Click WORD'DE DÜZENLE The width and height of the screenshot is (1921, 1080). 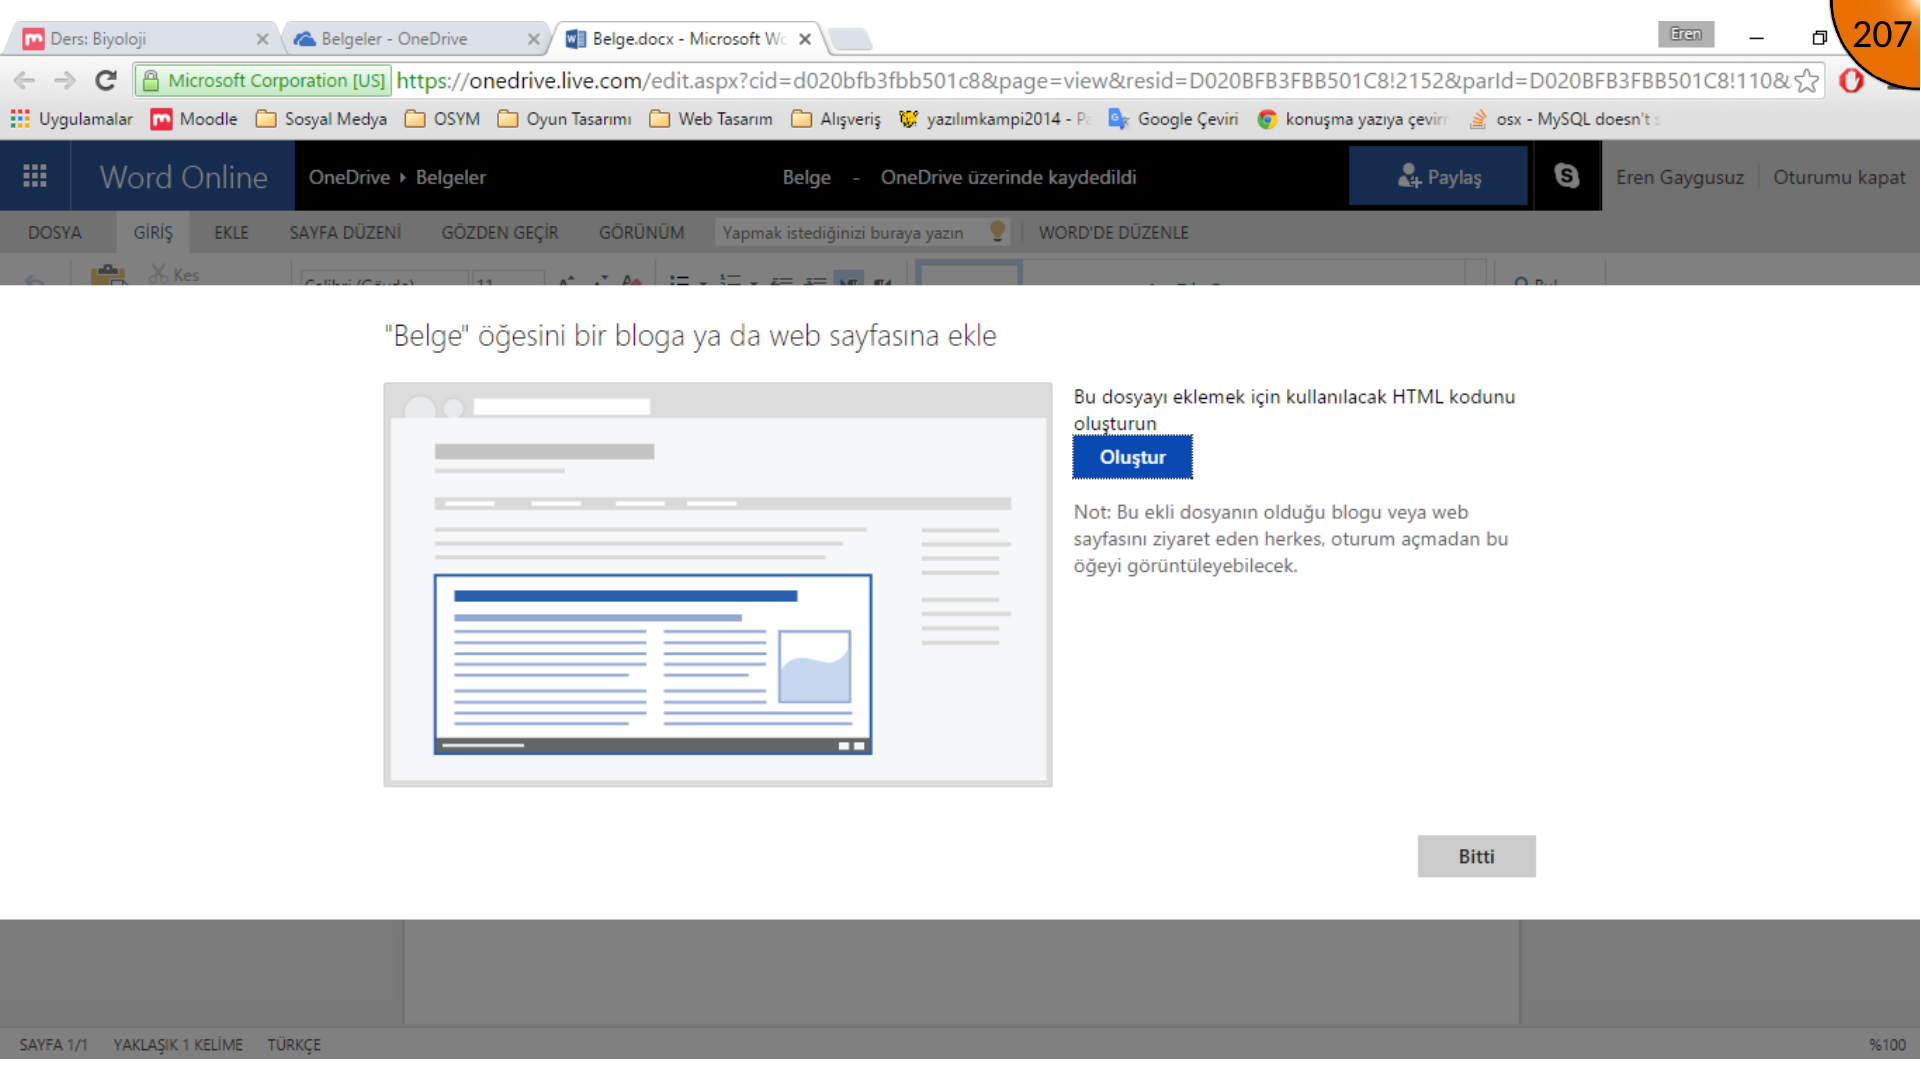[x=1113, y=232]
